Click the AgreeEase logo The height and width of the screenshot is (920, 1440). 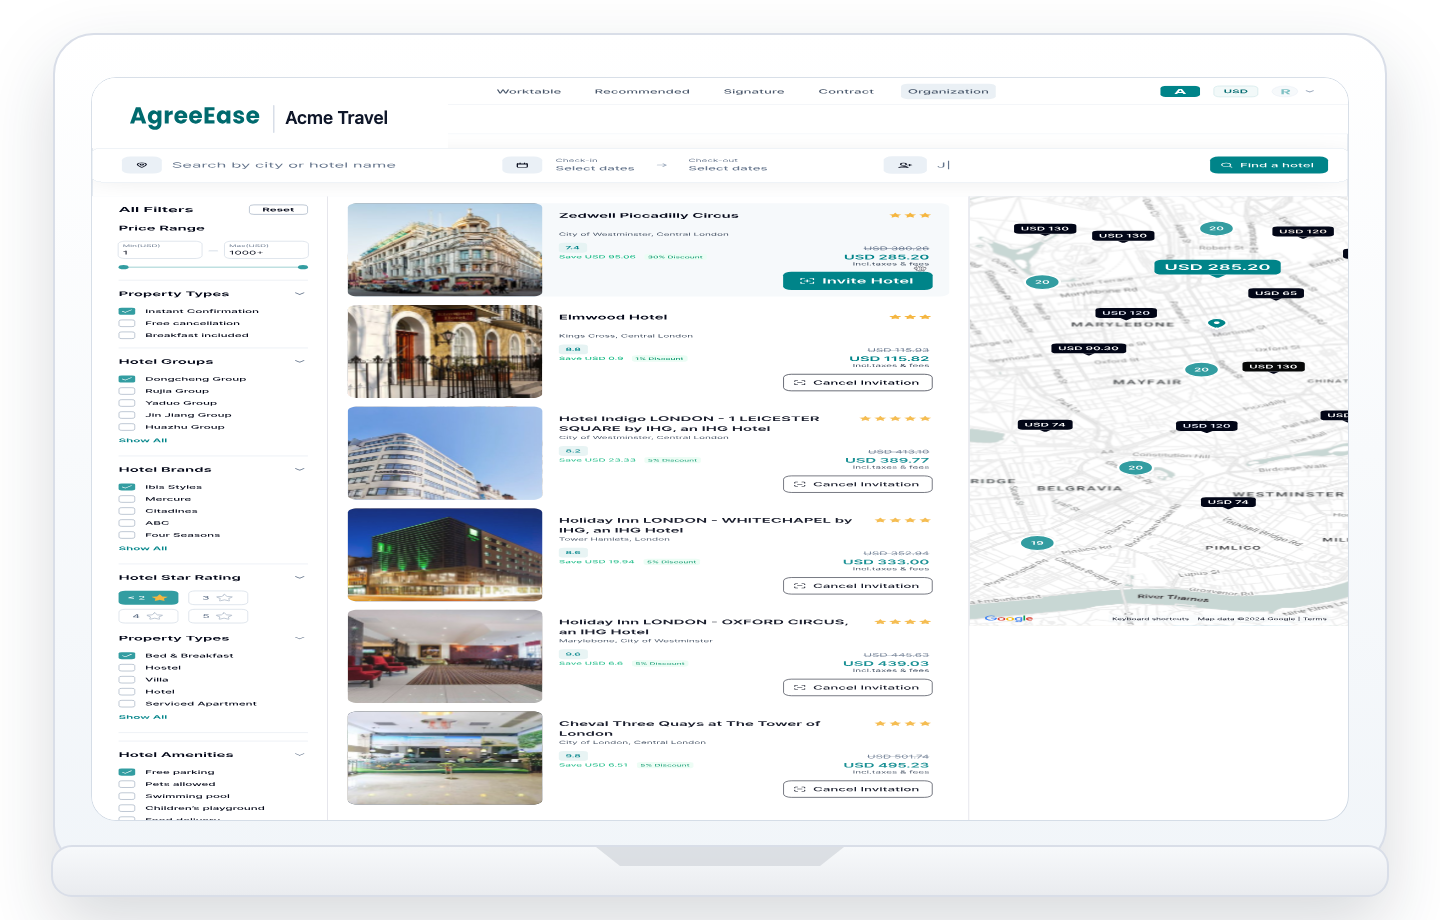195,117
